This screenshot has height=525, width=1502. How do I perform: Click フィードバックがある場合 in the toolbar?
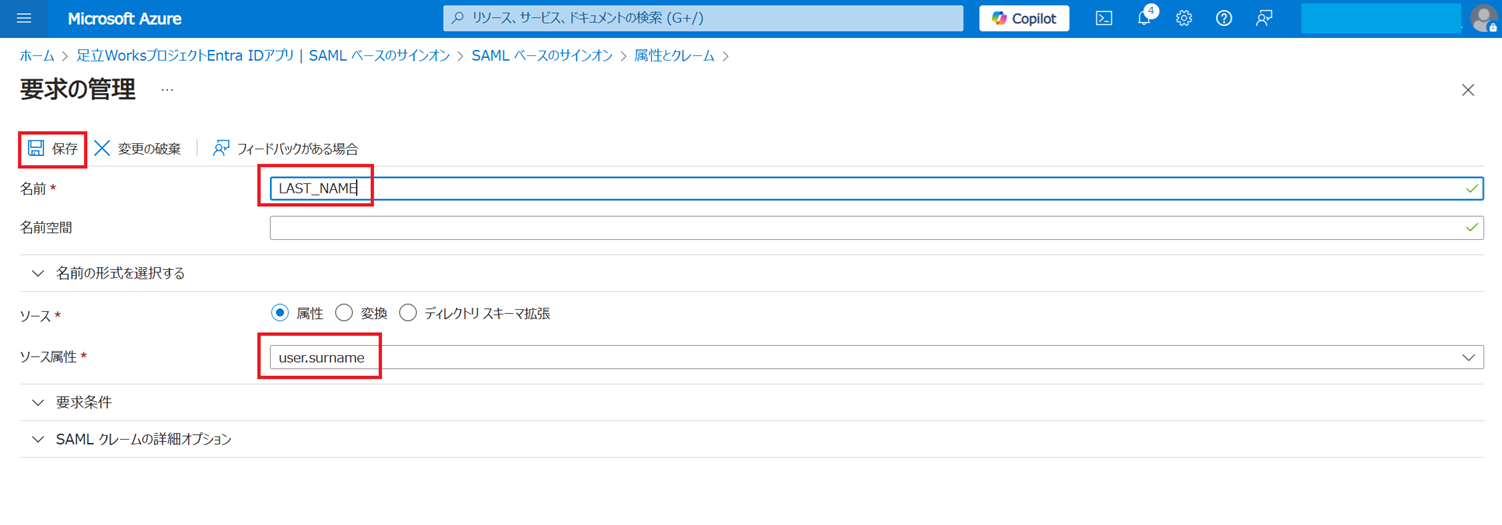(x=286, y=149)
